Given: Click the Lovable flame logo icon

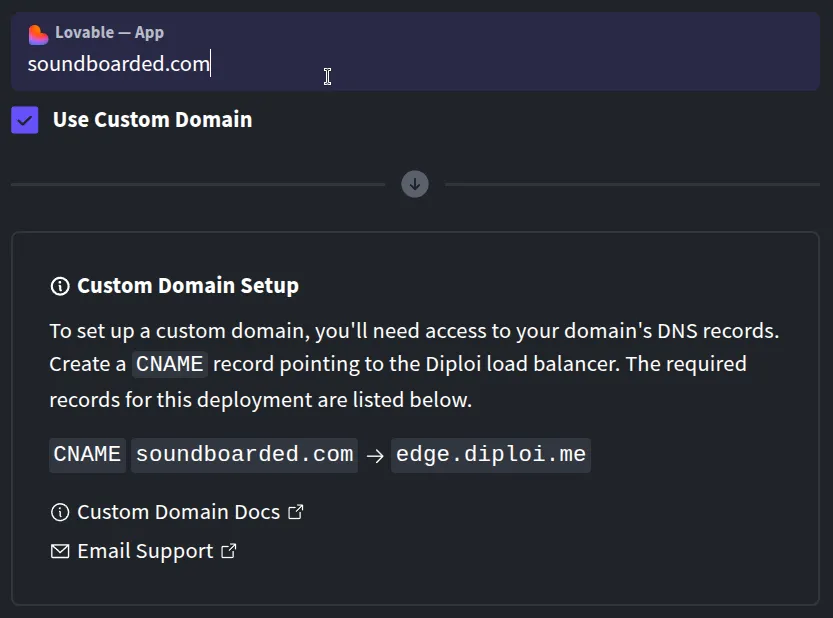Looking at the screenshot, I should (x=37, y=32).
